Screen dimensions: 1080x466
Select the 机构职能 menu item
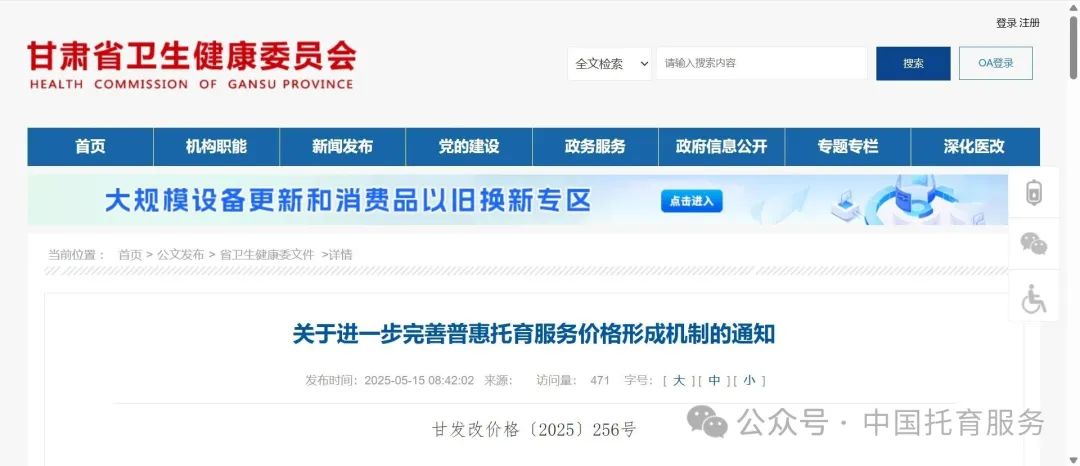click(x=216, y=147)
